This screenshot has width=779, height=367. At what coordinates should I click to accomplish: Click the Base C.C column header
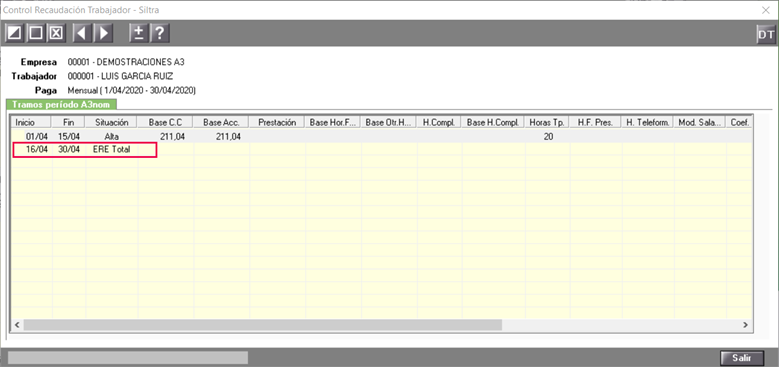click(x=165, y=122)
